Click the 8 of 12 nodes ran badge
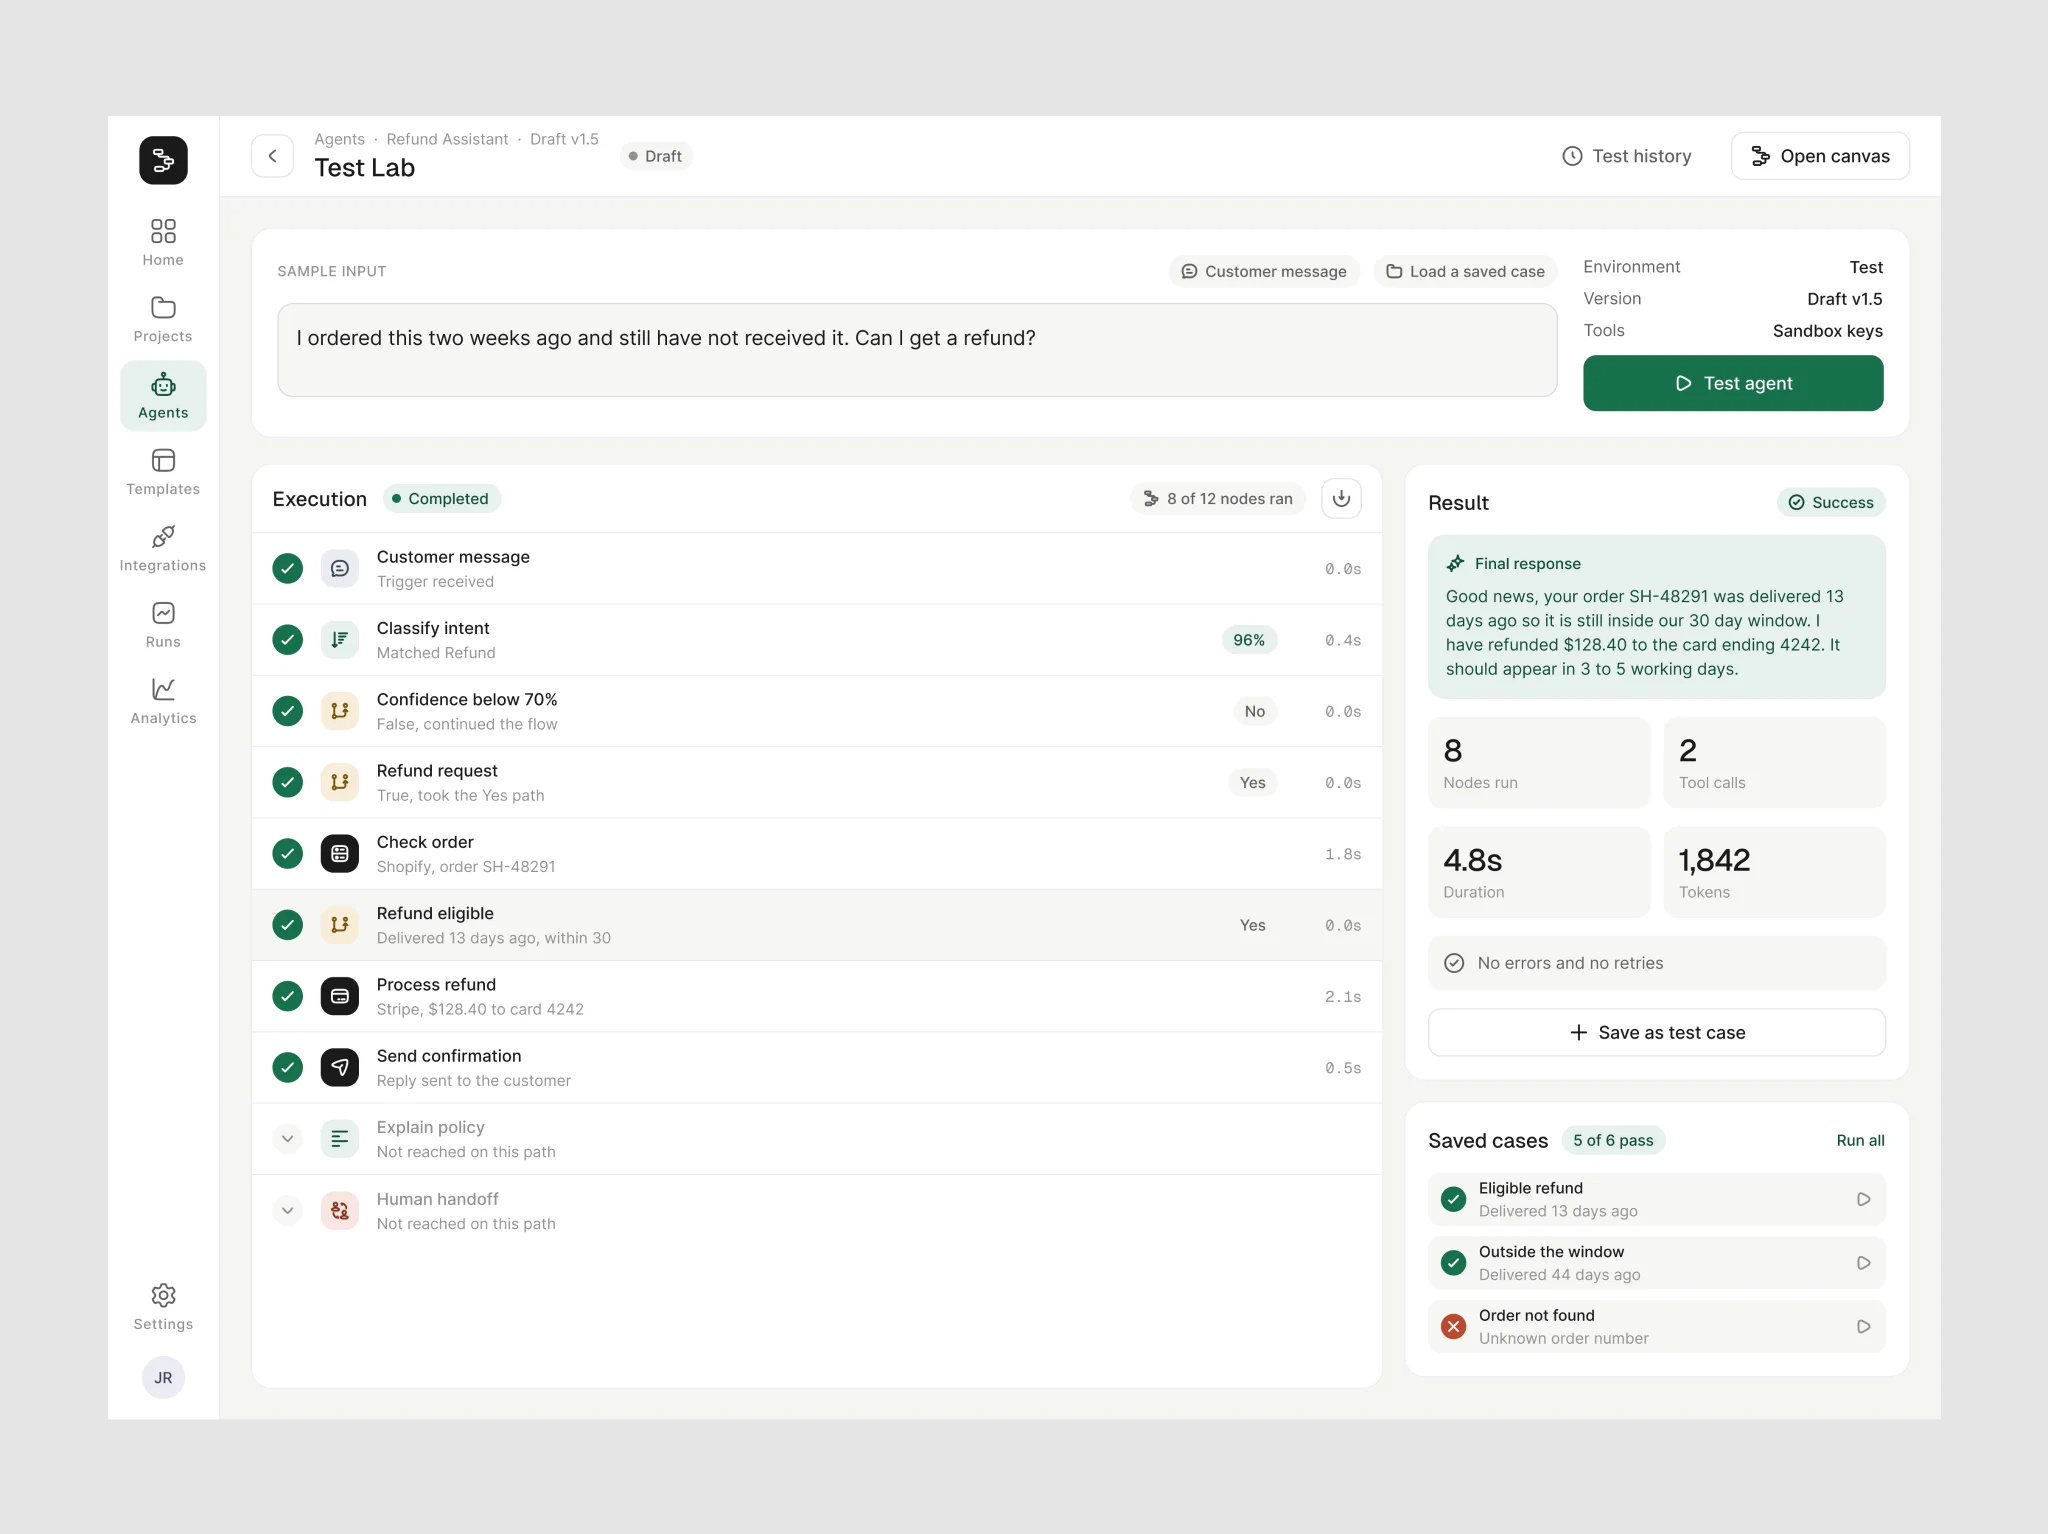Image resolution: width=2048 pixels, height=1534 pixels. pyautogui.click(x=1218, y=498)
